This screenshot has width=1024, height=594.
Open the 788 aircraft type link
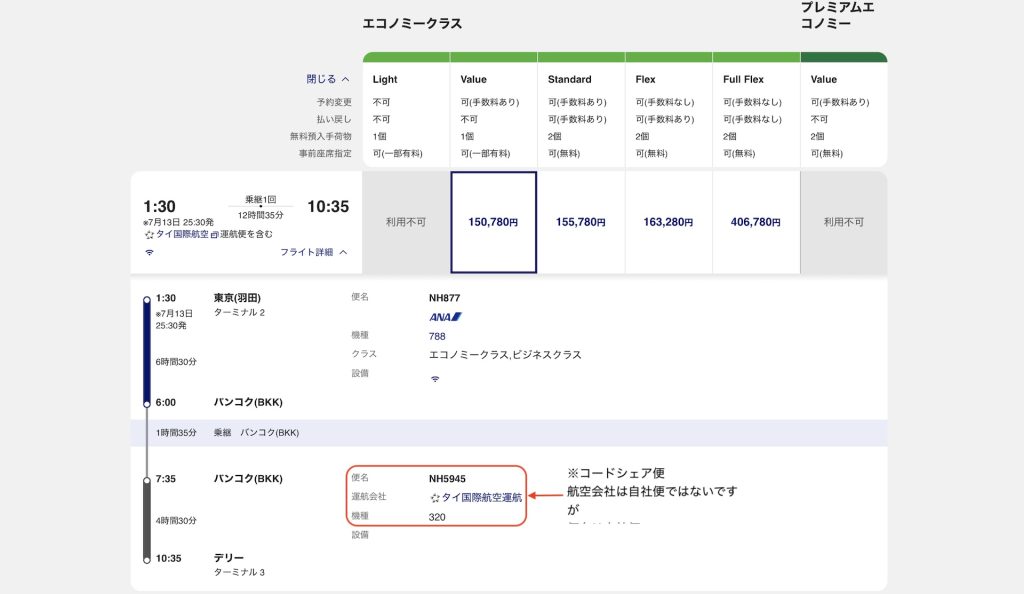437,336
